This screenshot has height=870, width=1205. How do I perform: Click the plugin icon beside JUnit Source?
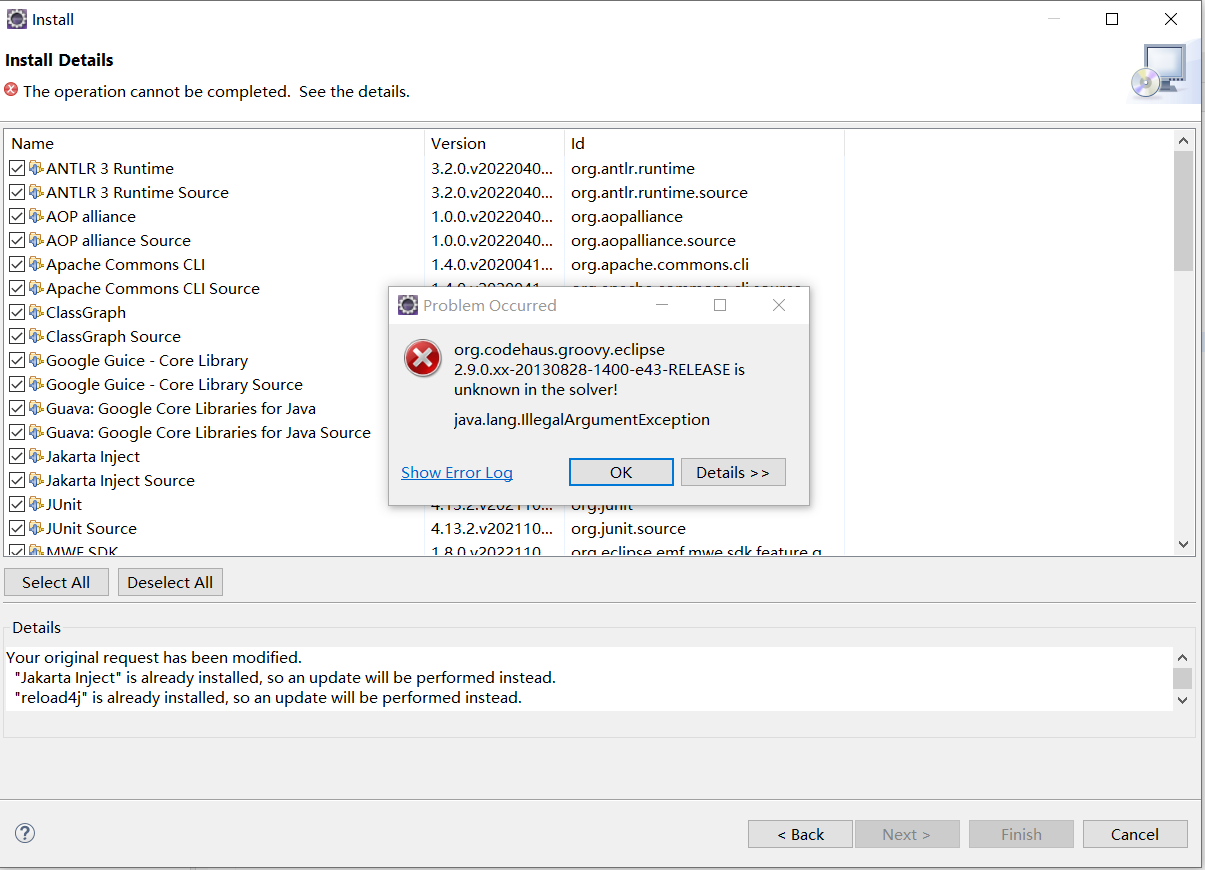point(36,528)
